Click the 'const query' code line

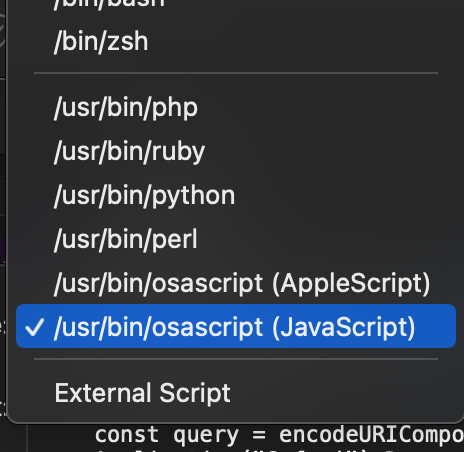[x=279, y=435]
